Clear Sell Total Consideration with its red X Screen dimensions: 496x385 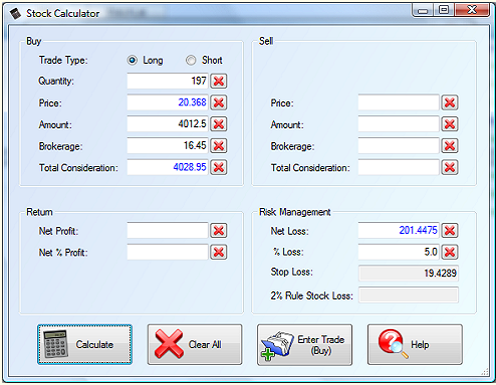(450, 167)
